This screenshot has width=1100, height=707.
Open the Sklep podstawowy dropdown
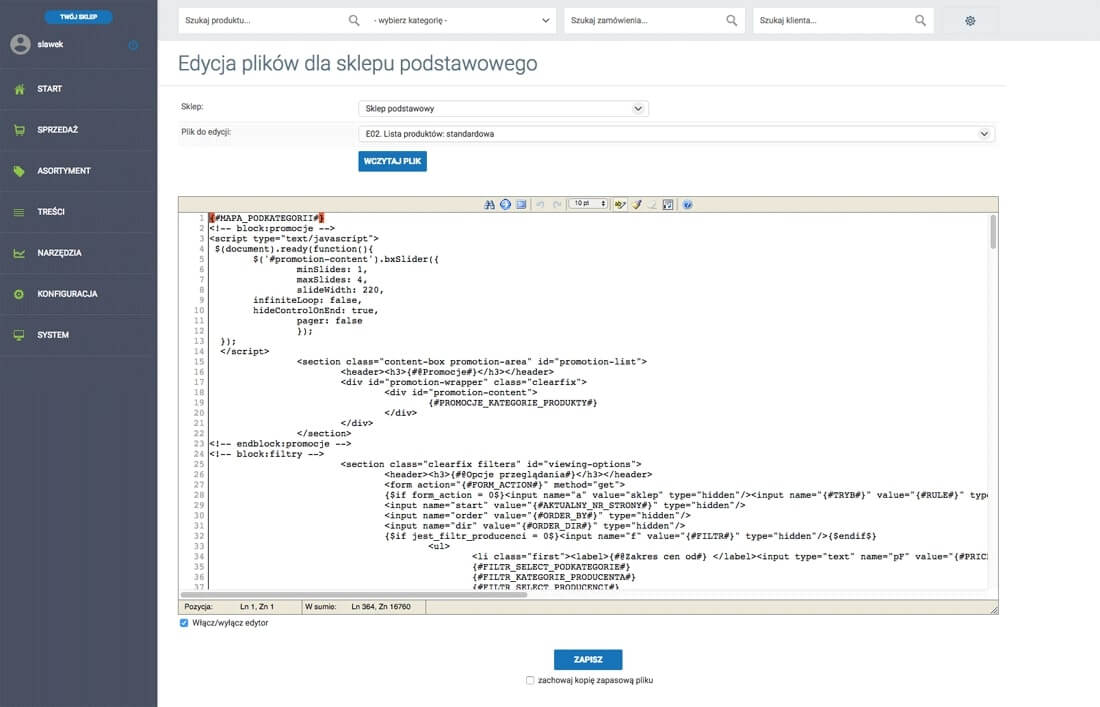click(503, 109)
